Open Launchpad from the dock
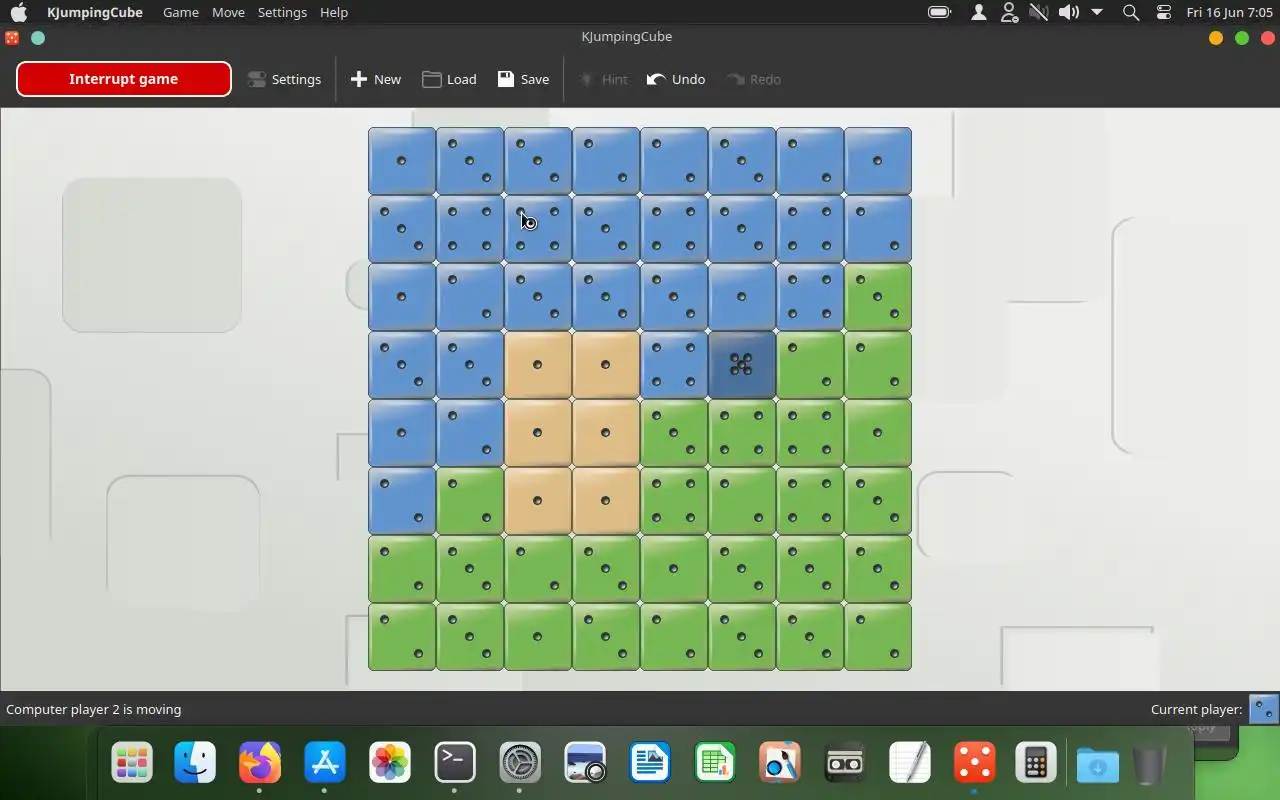Image resolution: width=1280 pixels, height=800 pixels. (x=132, y=763)
